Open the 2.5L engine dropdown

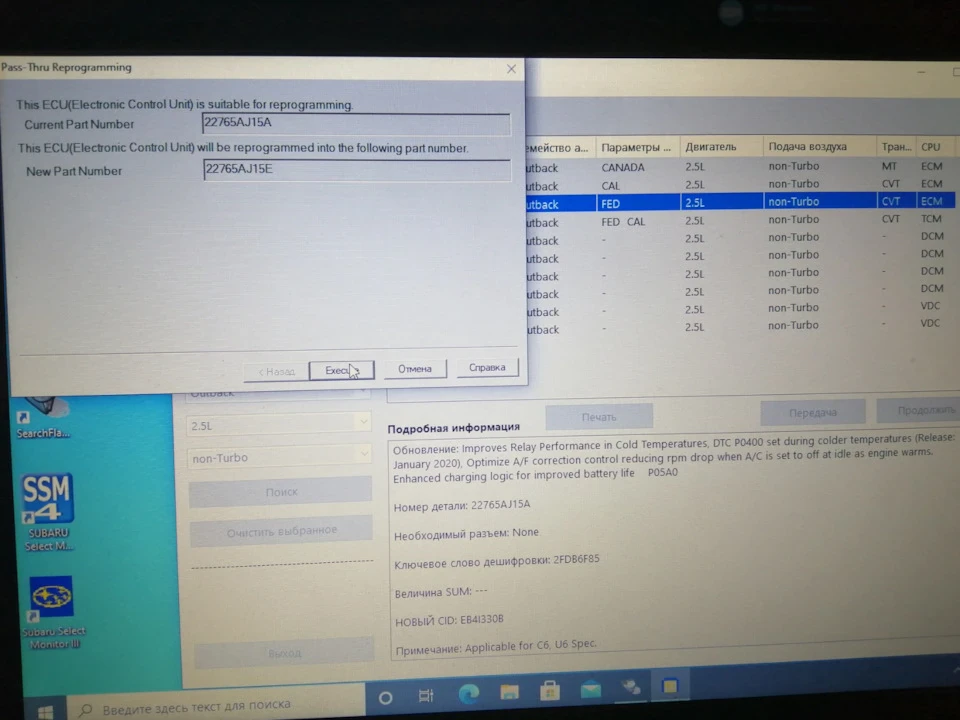(279, 425)
